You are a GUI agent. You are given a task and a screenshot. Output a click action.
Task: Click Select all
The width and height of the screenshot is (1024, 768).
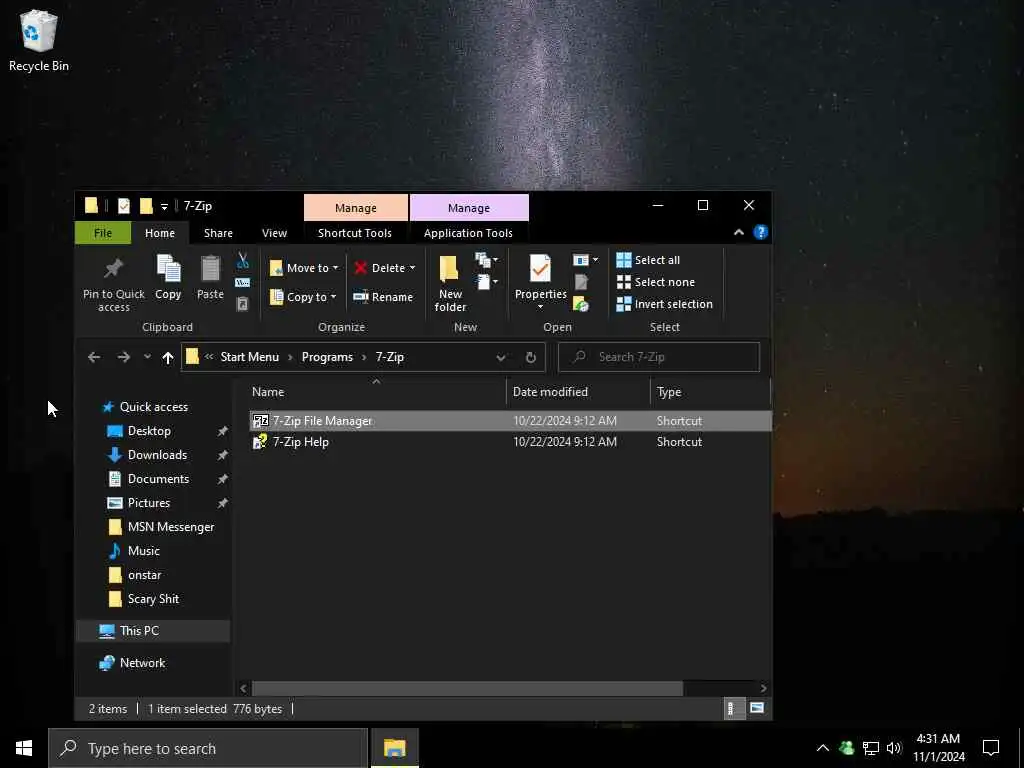pos(648,260)
